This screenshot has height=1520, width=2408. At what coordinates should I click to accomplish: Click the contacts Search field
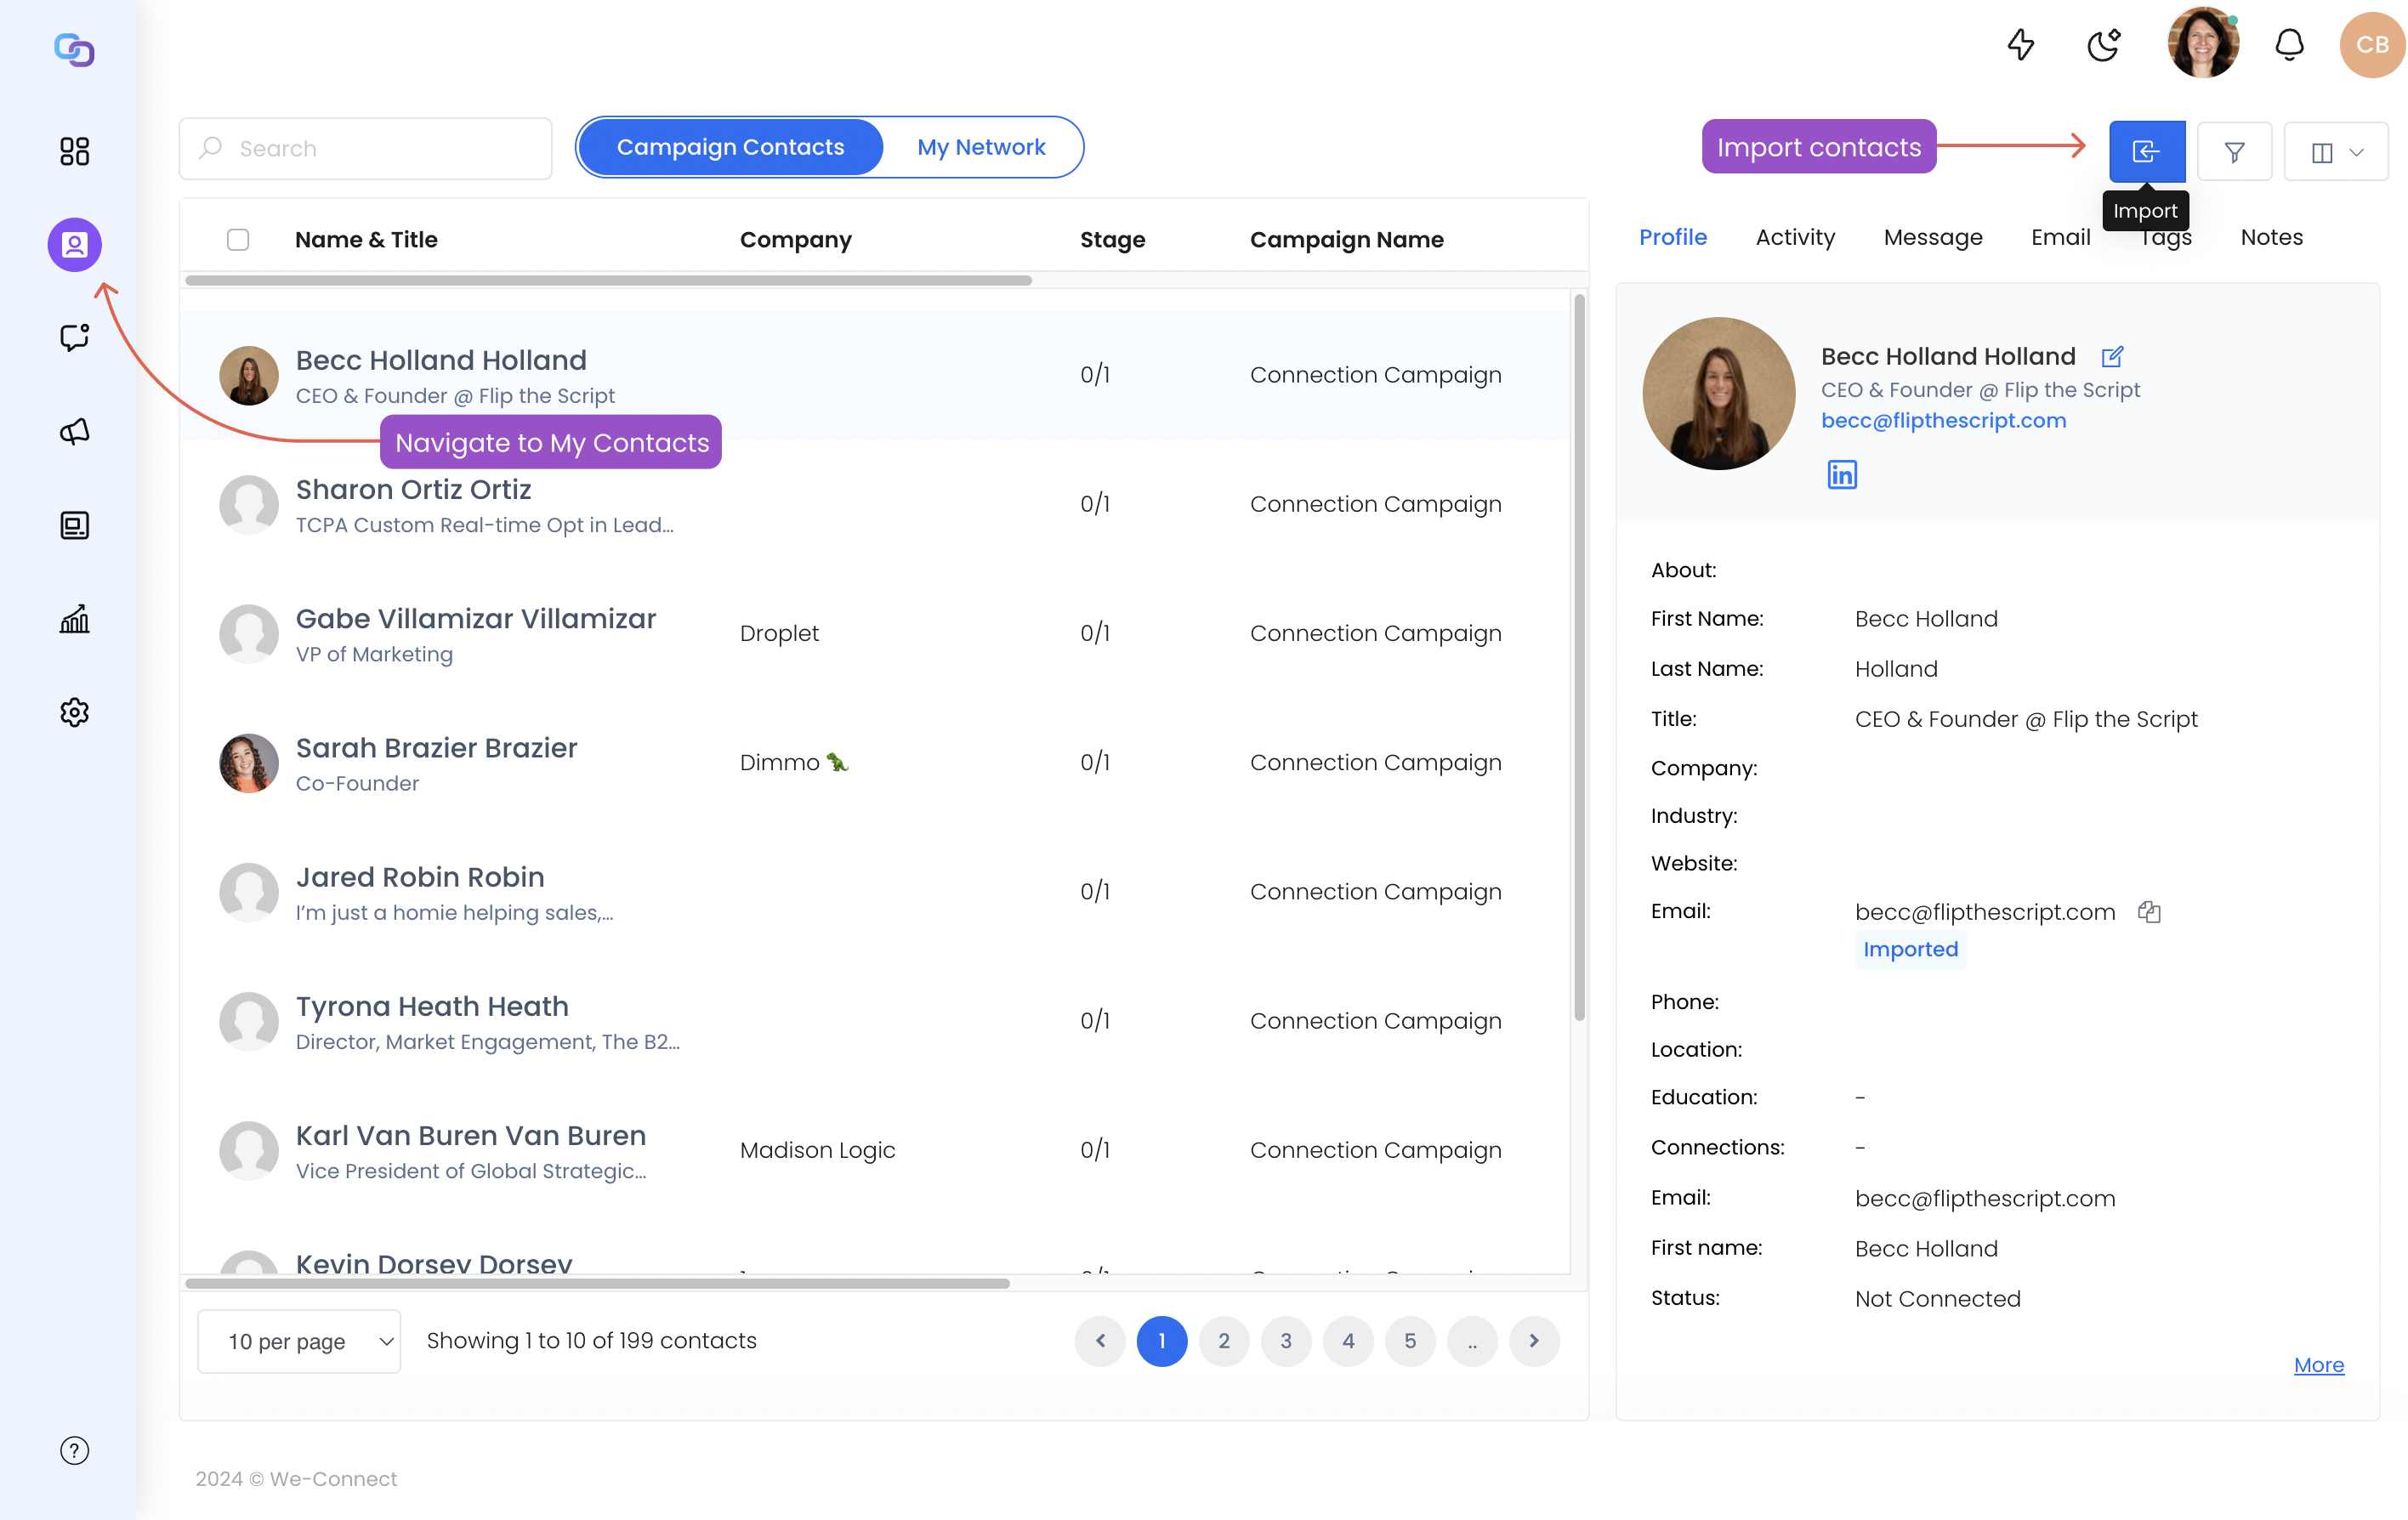click(366, 149)
